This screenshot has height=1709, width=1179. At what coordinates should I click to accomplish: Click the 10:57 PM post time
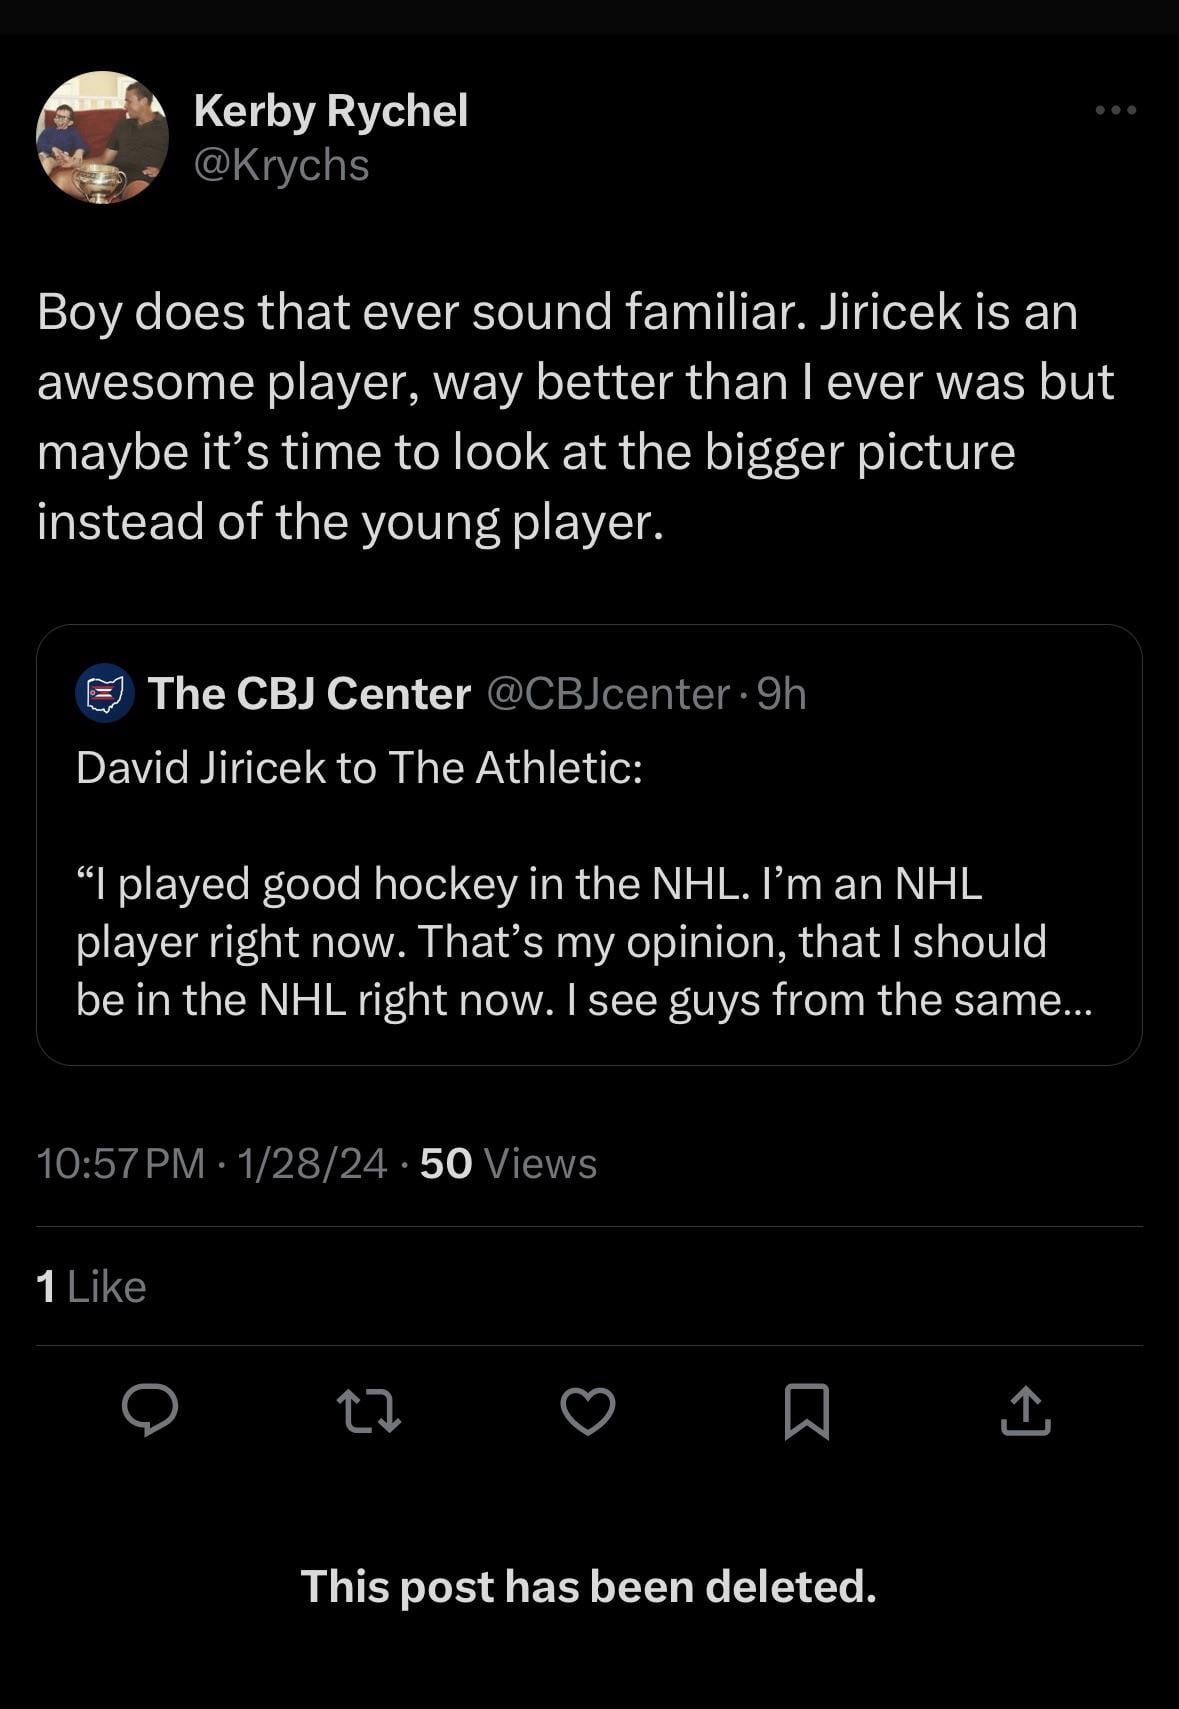point(120,1163)
